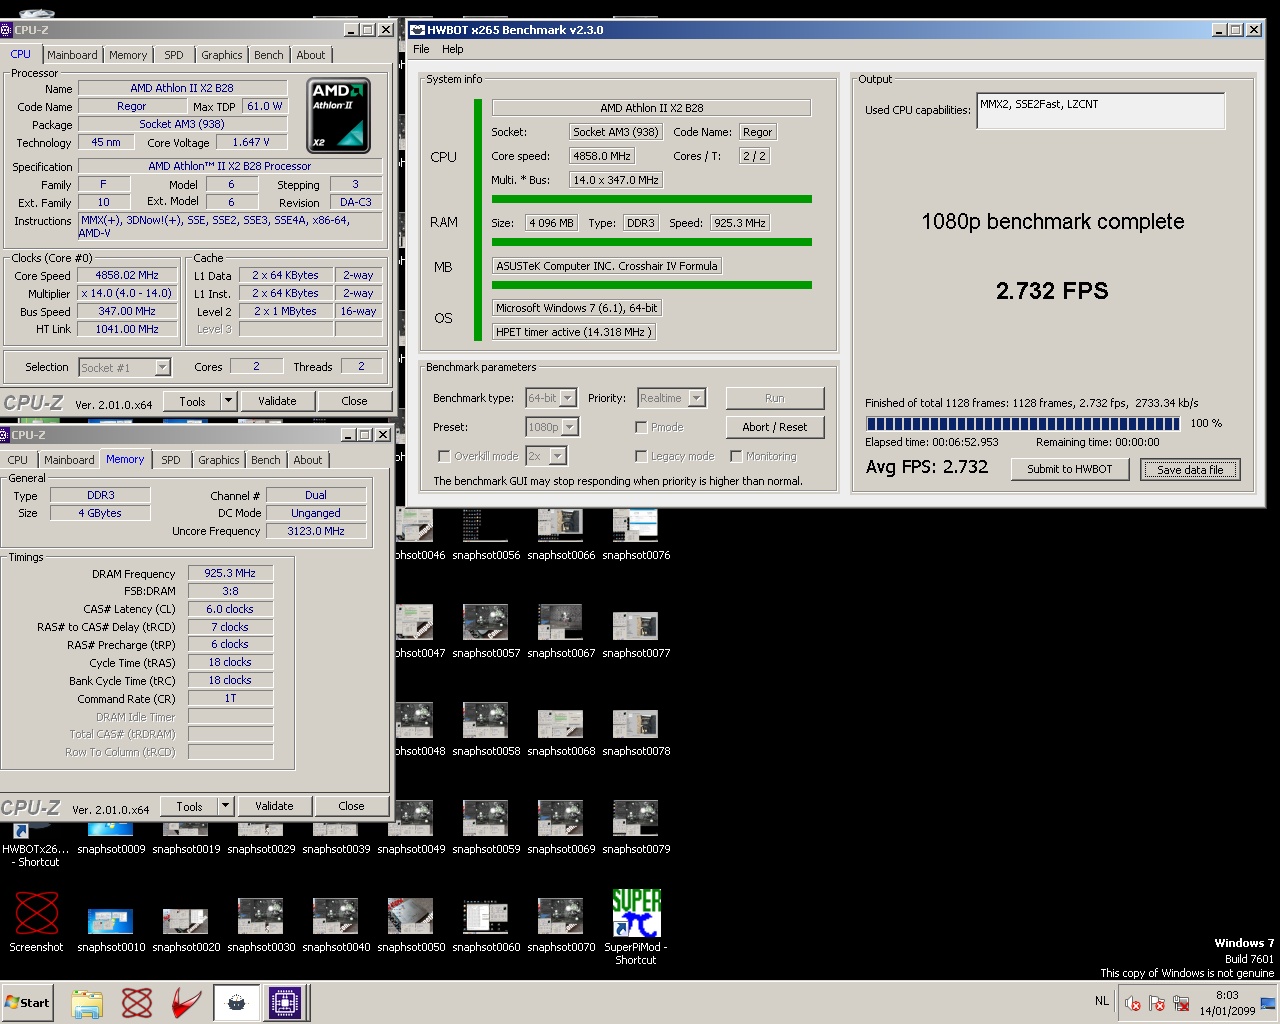Click the NL language indicator
Viewport: 1280px width, 1024px height.
pos(1101,1000)
